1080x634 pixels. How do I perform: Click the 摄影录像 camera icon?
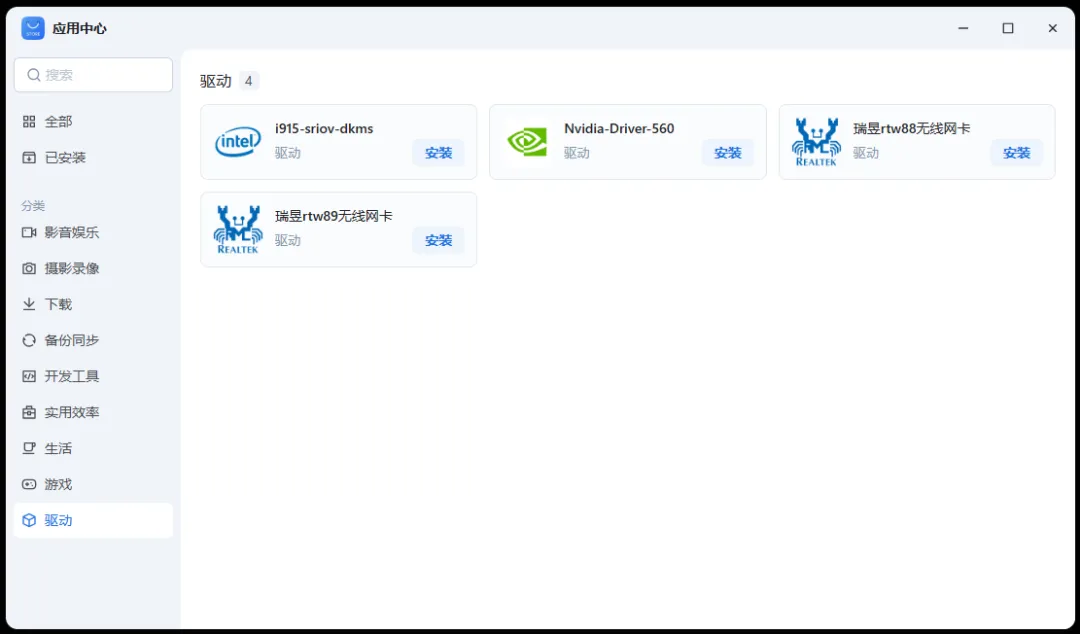(29, 268)
